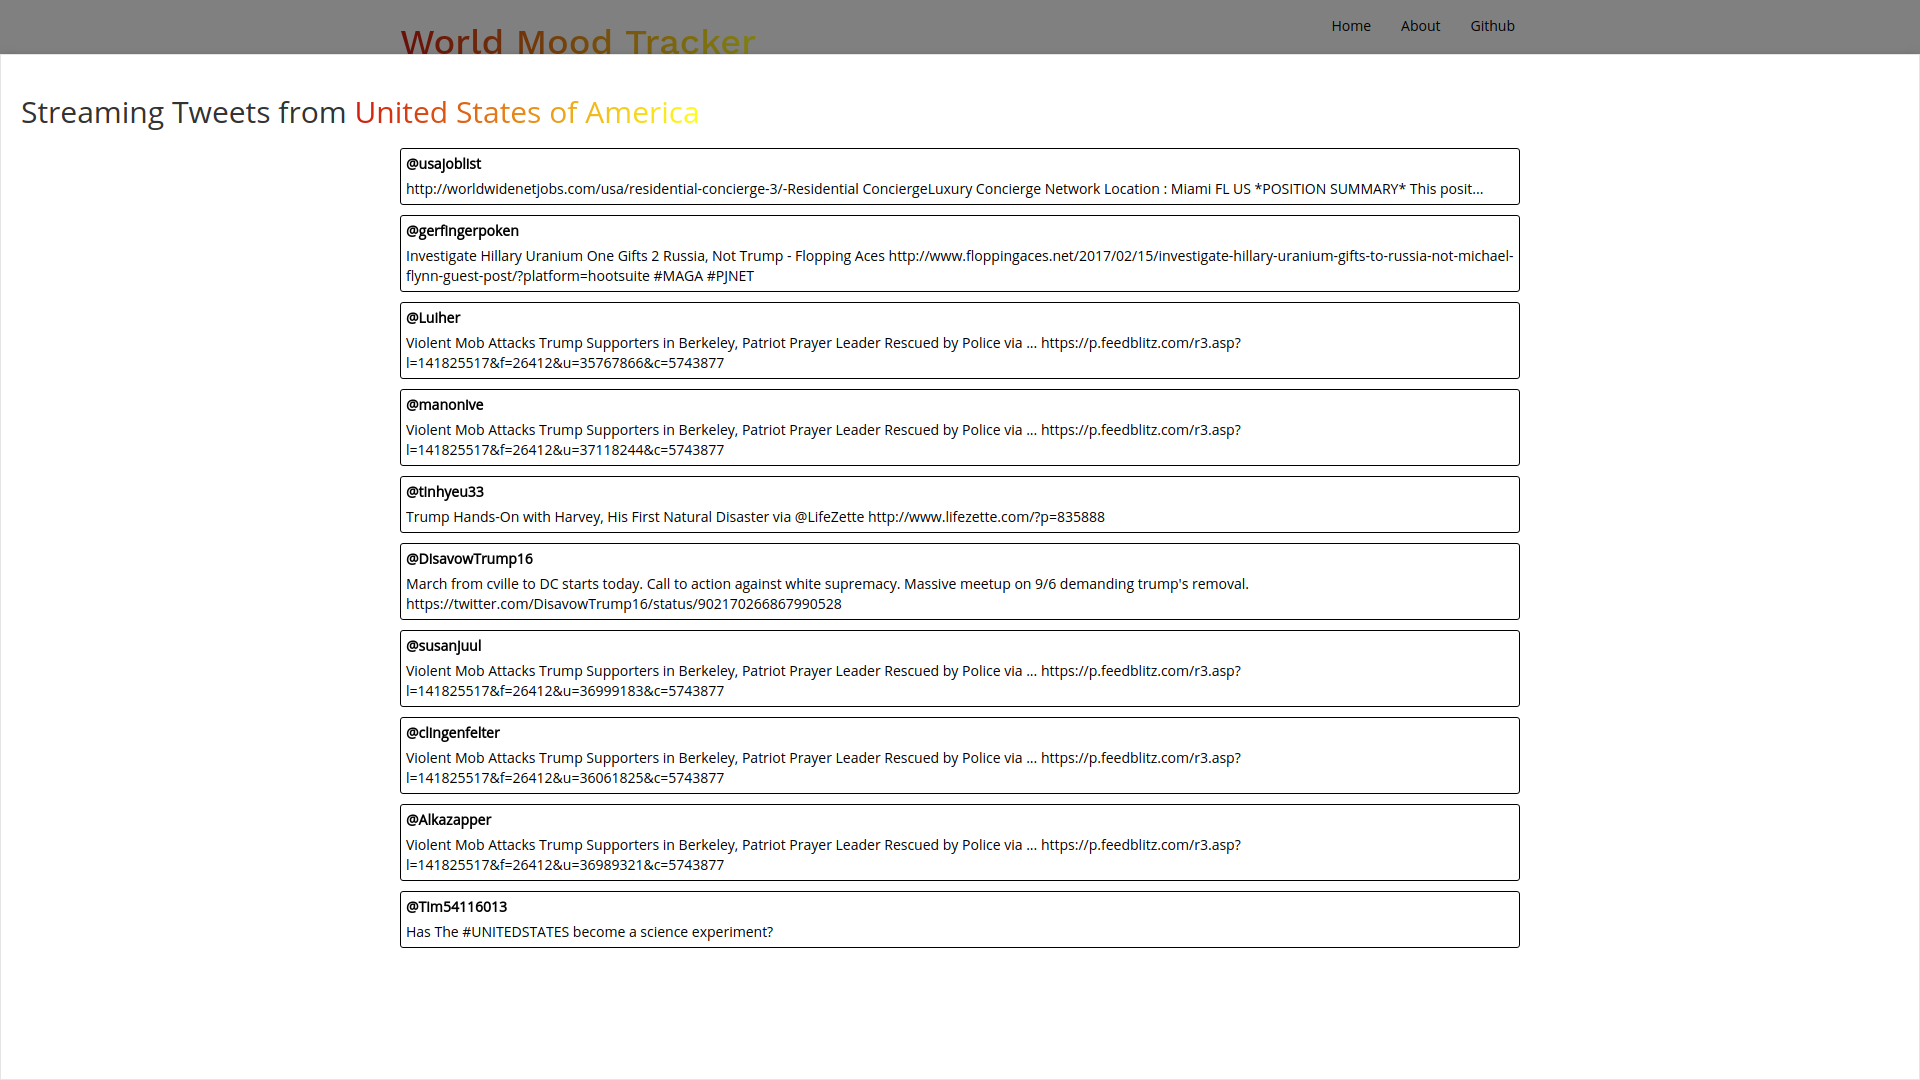Click the #UNITEDSTATES science experiment tweet text
The image size is (1920, 1080).
[x=589, y=932]
